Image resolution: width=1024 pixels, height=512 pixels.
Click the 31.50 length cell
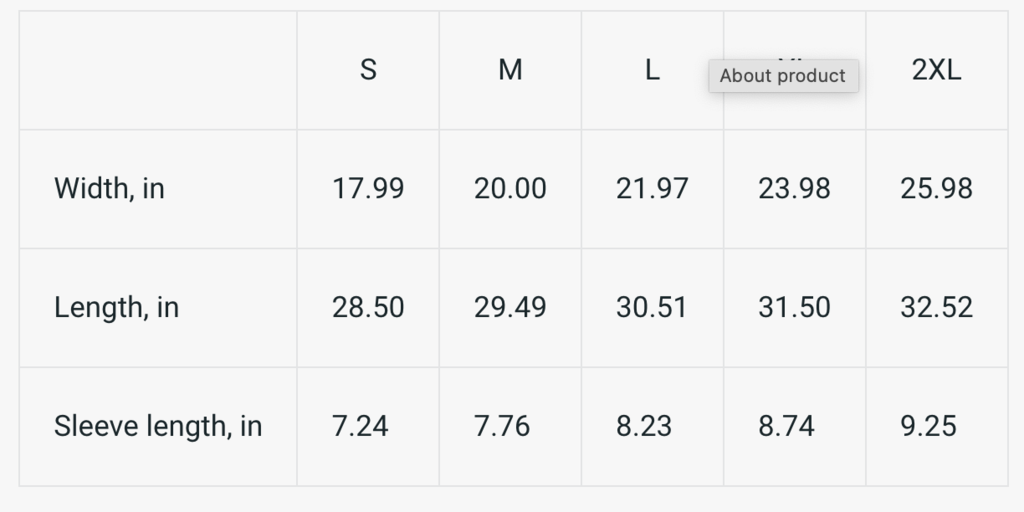point(794,307)
